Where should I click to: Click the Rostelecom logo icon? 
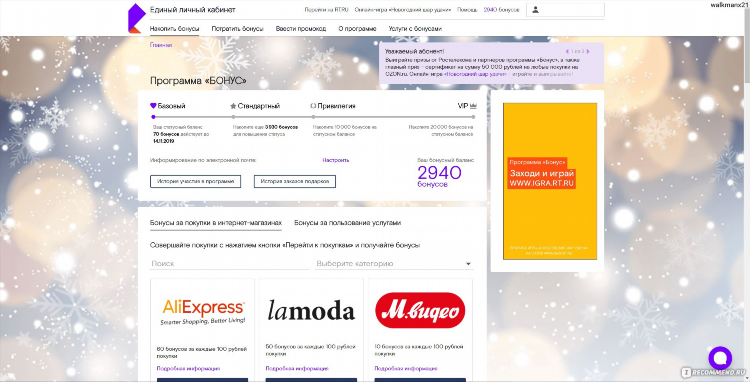click(136, 19)
